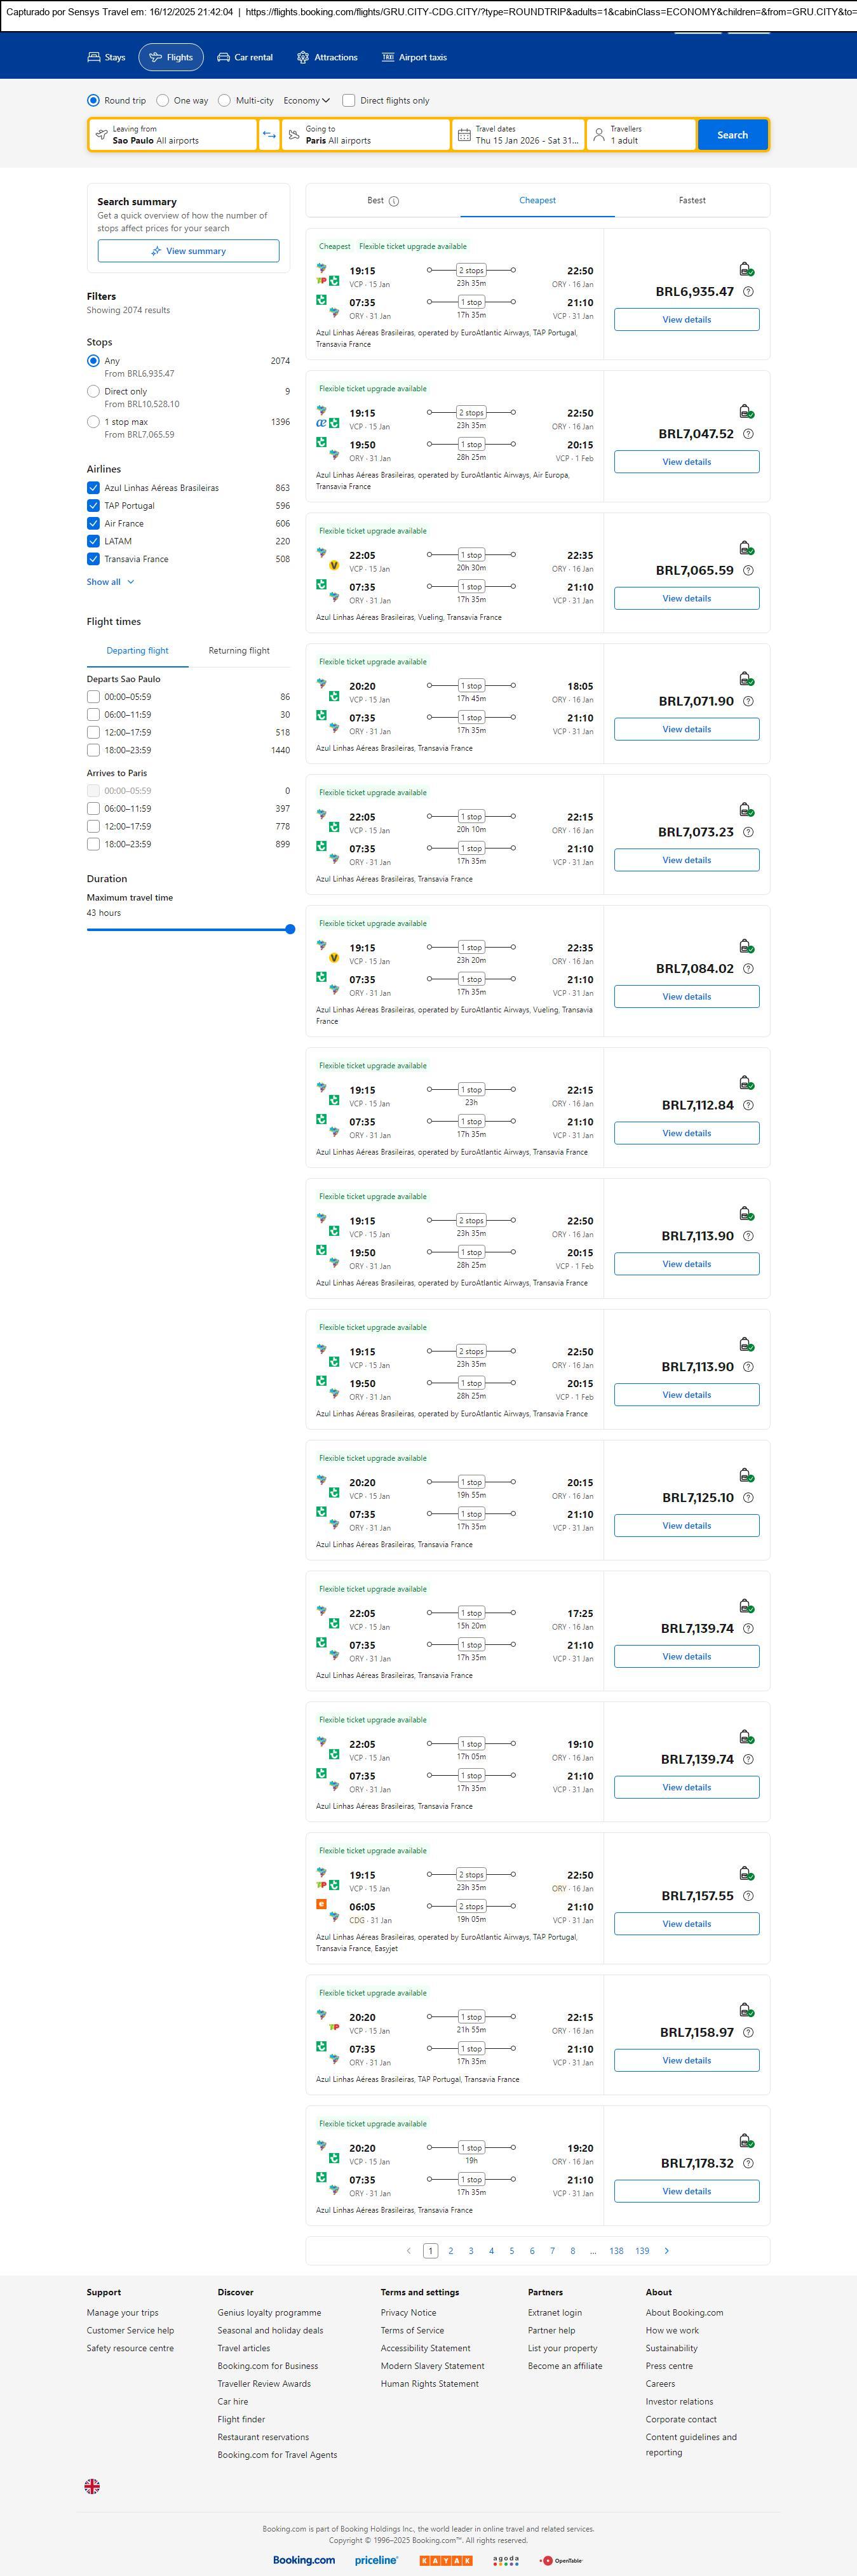857x2576 pixels.
Task: Uncheck the TAP Portugal airline filter
Action: click(x=93, y=506)
